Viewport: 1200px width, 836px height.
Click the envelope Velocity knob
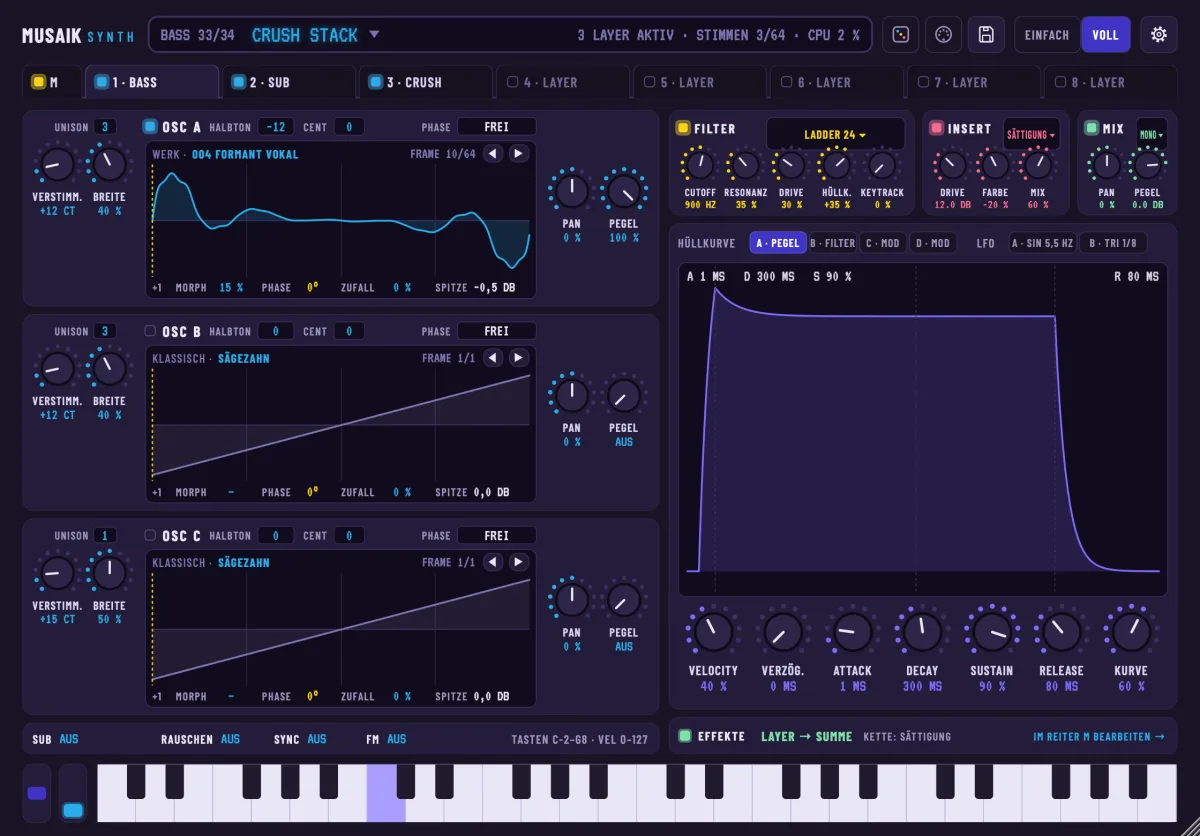713,631
